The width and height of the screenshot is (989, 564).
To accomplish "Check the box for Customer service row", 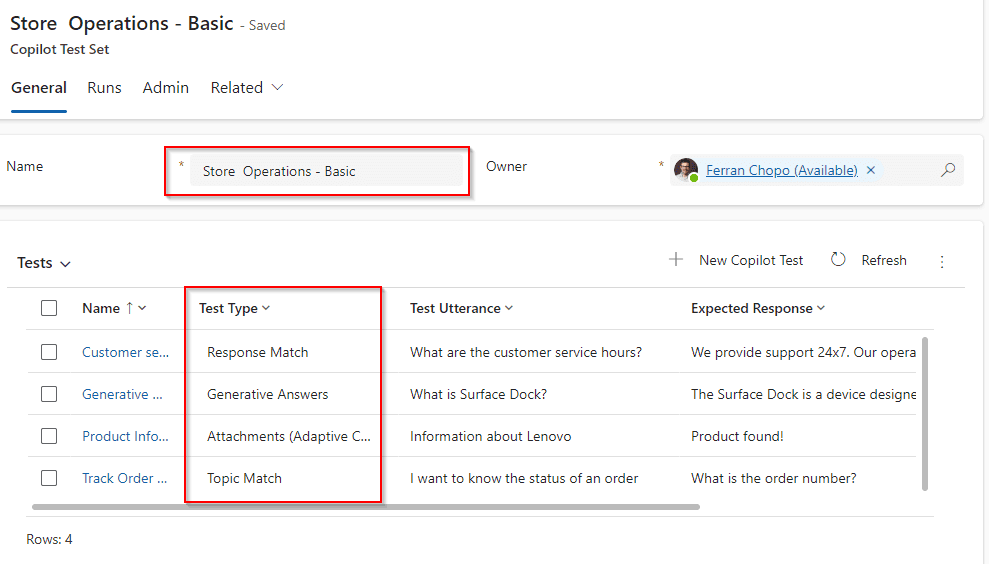I will 49,352.
